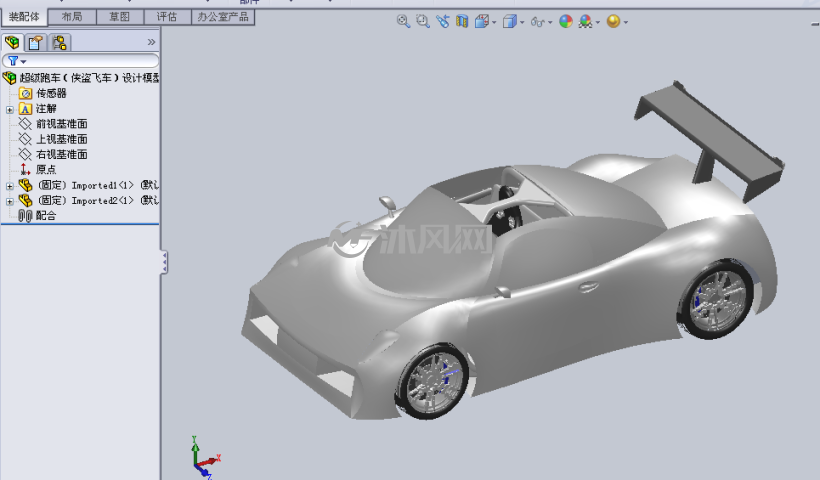Expand more manager tabs with the chevron

click(151, 42)
